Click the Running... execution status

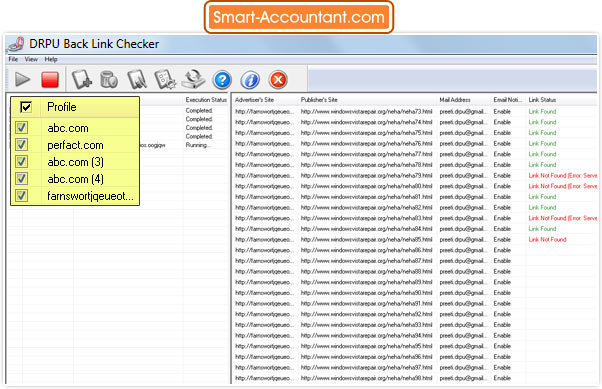(x=197, y=145)
